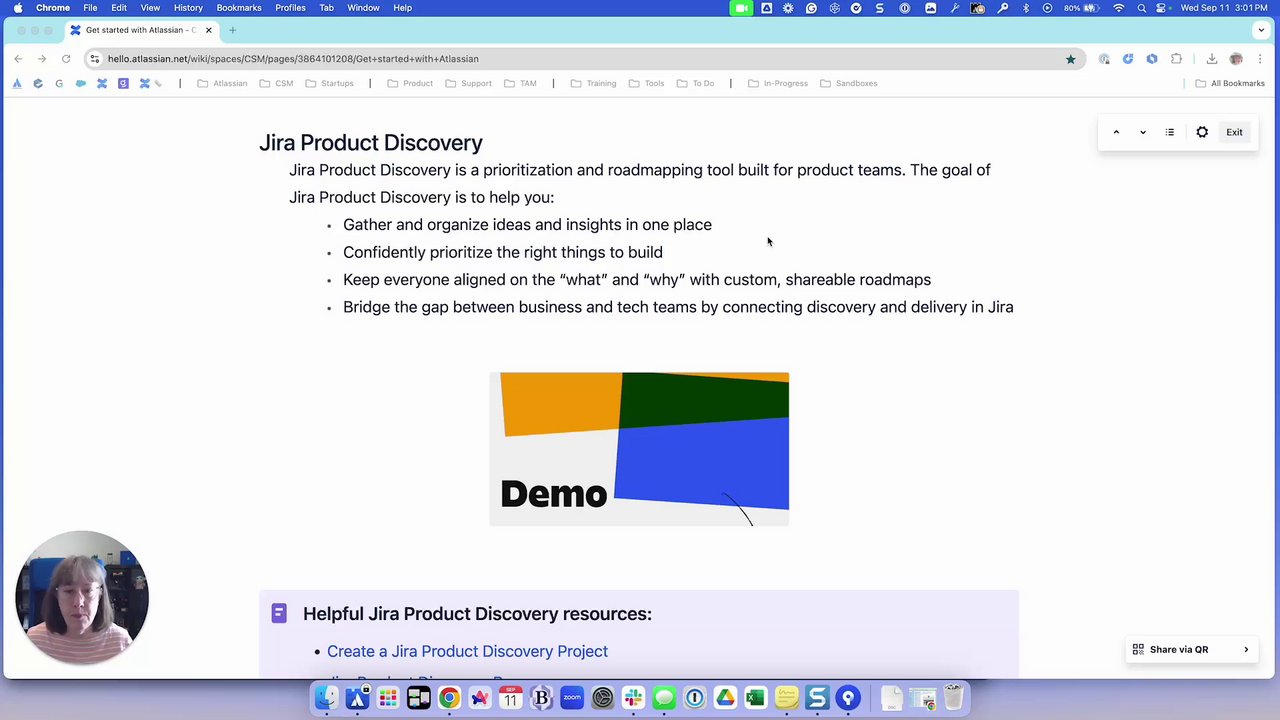Image resolution: width=1280 pixels, height=720 pixels.
Task: Reload the current page
Action: point(66,59)
